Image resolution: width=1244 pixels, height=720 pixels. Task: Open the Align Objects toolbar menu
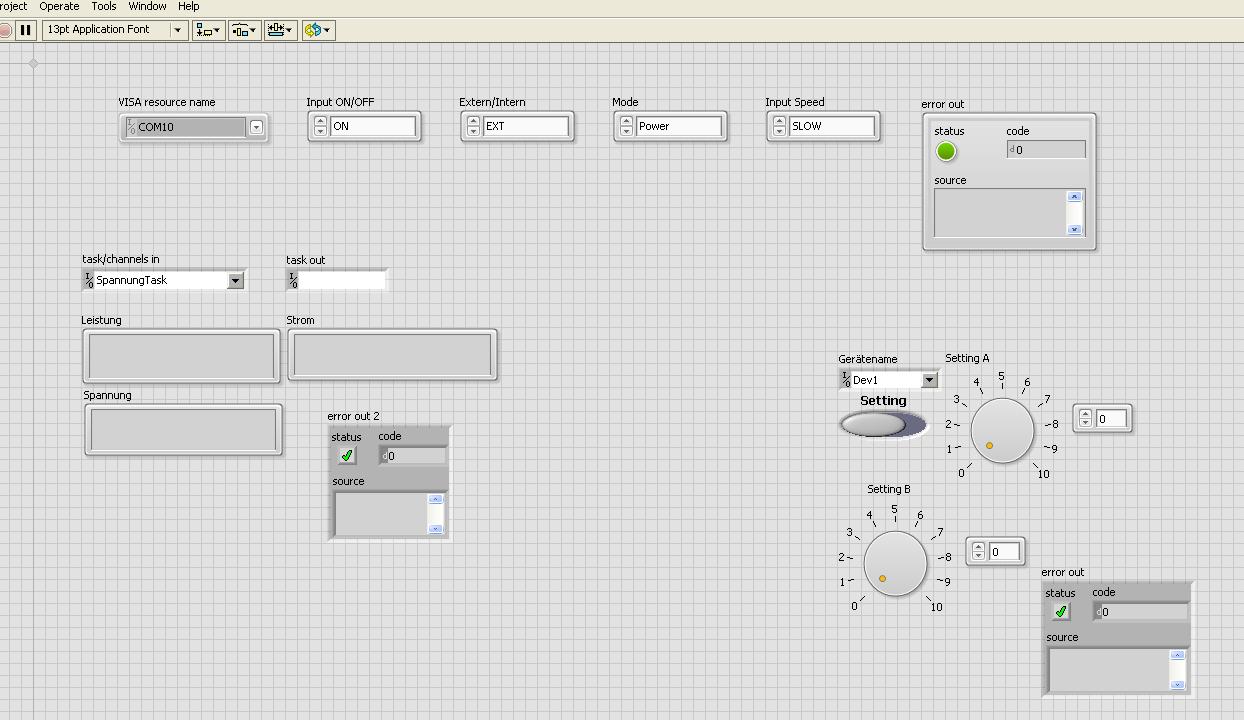tap(208, 30)
